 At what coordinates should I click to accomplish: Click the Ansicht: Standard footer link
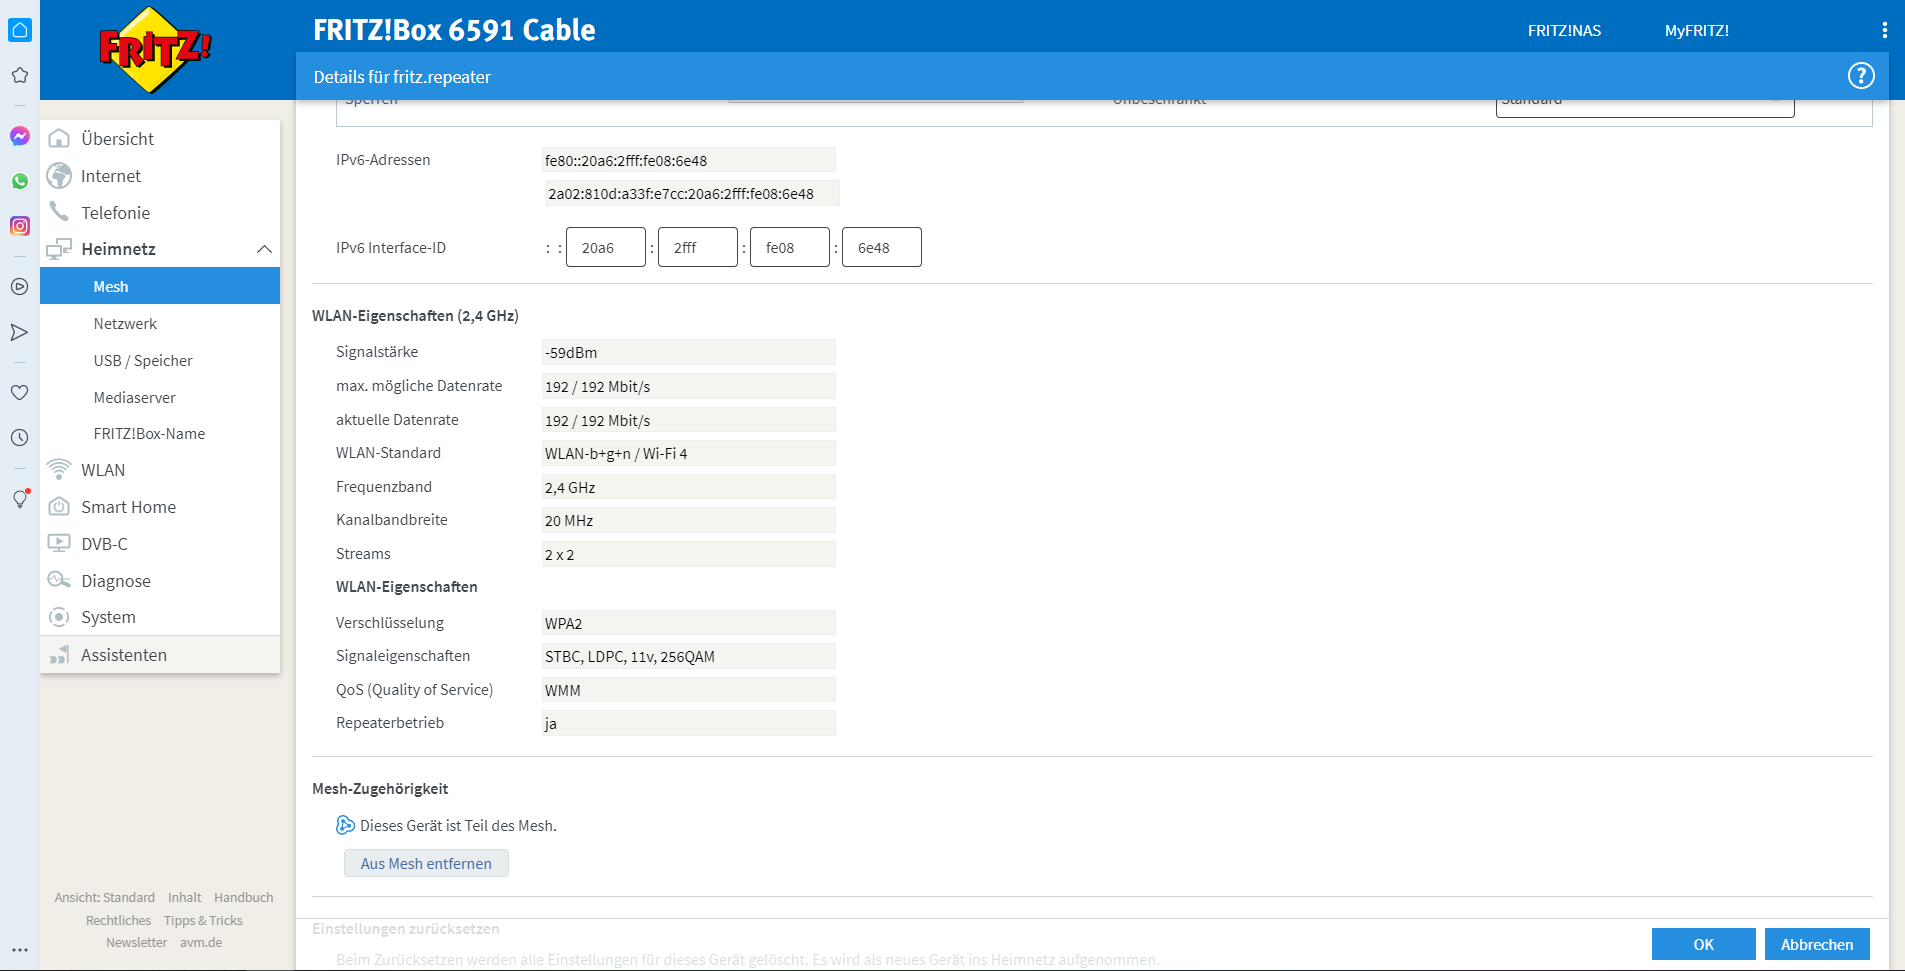[105, 897]
